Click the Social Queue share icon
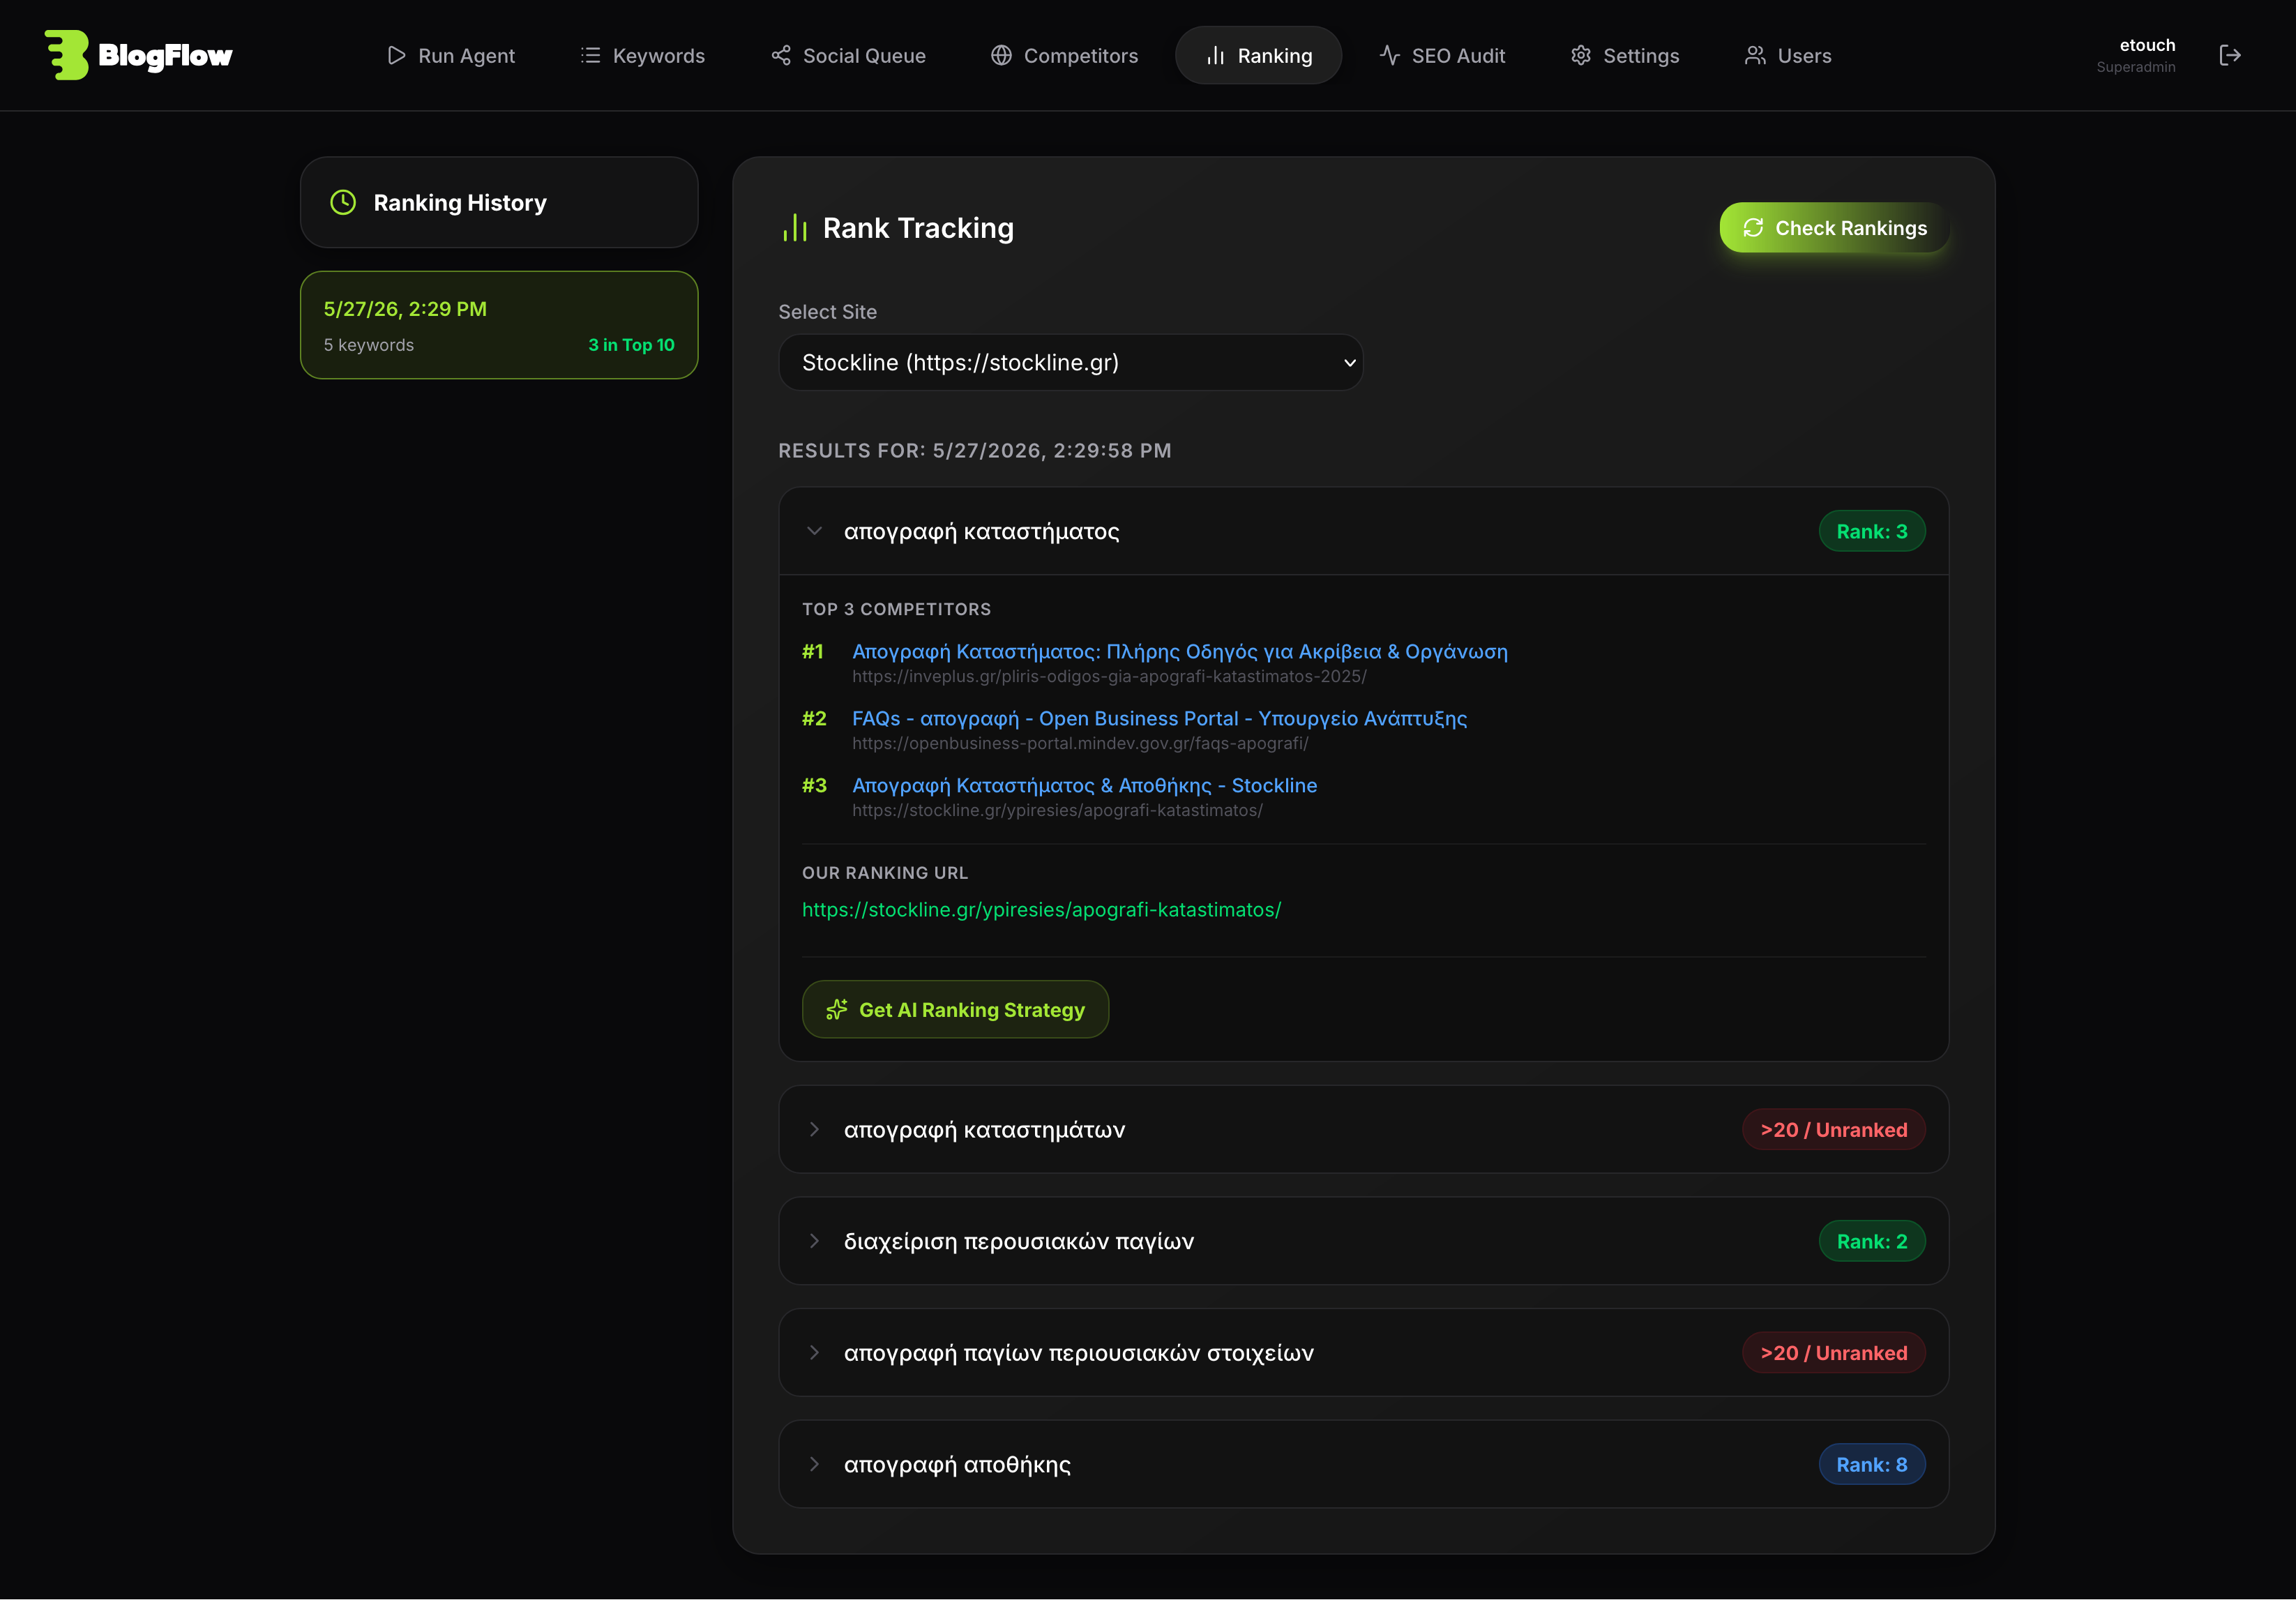Viewport: 2296px width, 1600px height. click(x=781, y=55)
